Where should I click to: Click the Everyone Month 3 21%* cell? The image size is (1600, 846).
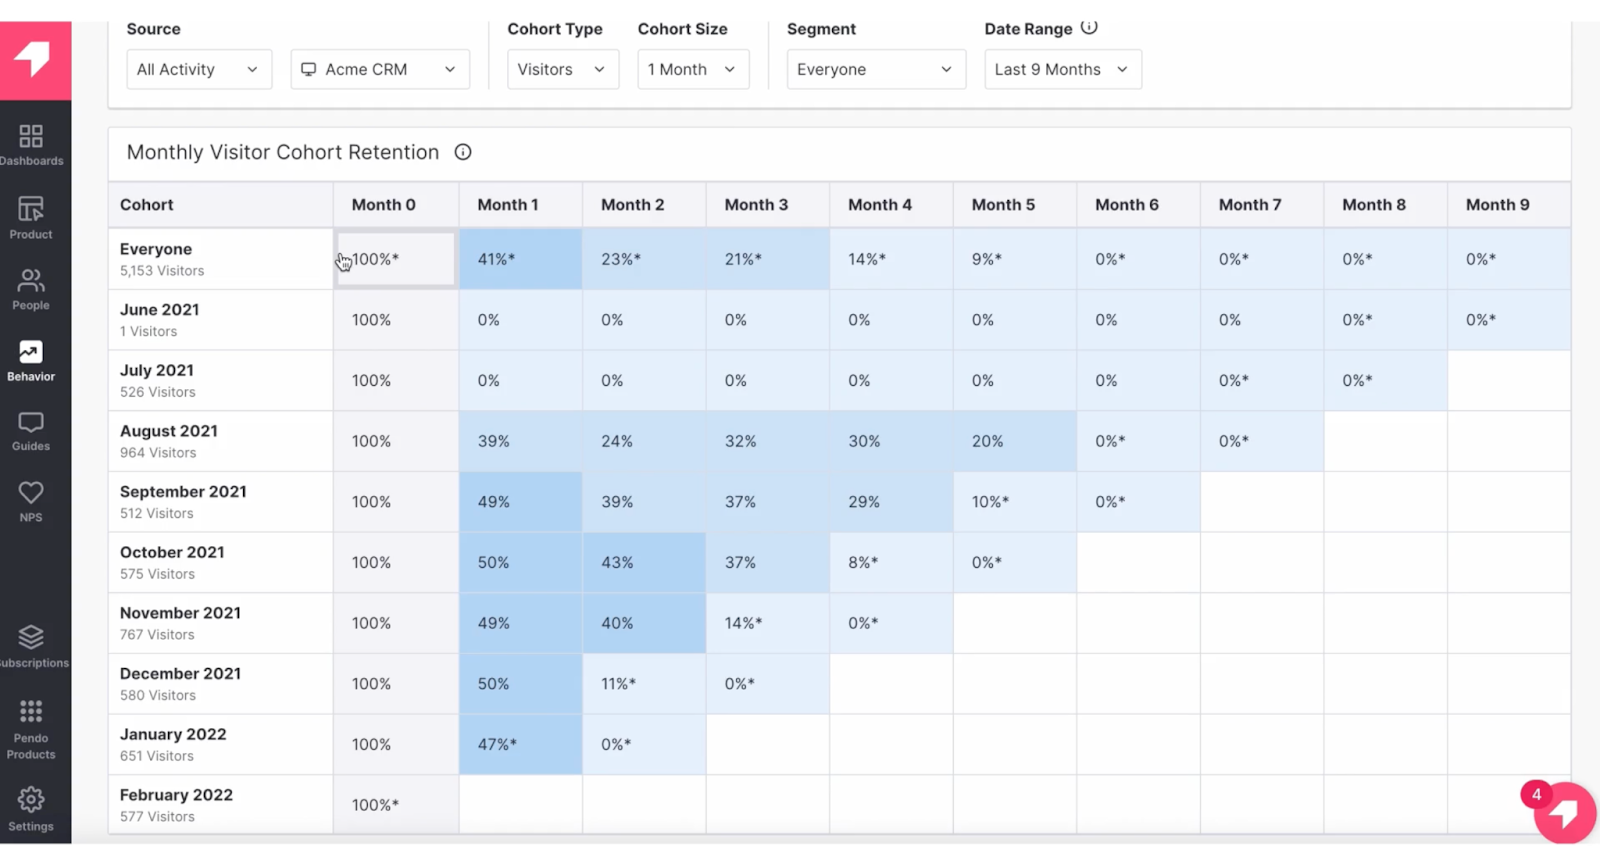(x=768, y=259)
